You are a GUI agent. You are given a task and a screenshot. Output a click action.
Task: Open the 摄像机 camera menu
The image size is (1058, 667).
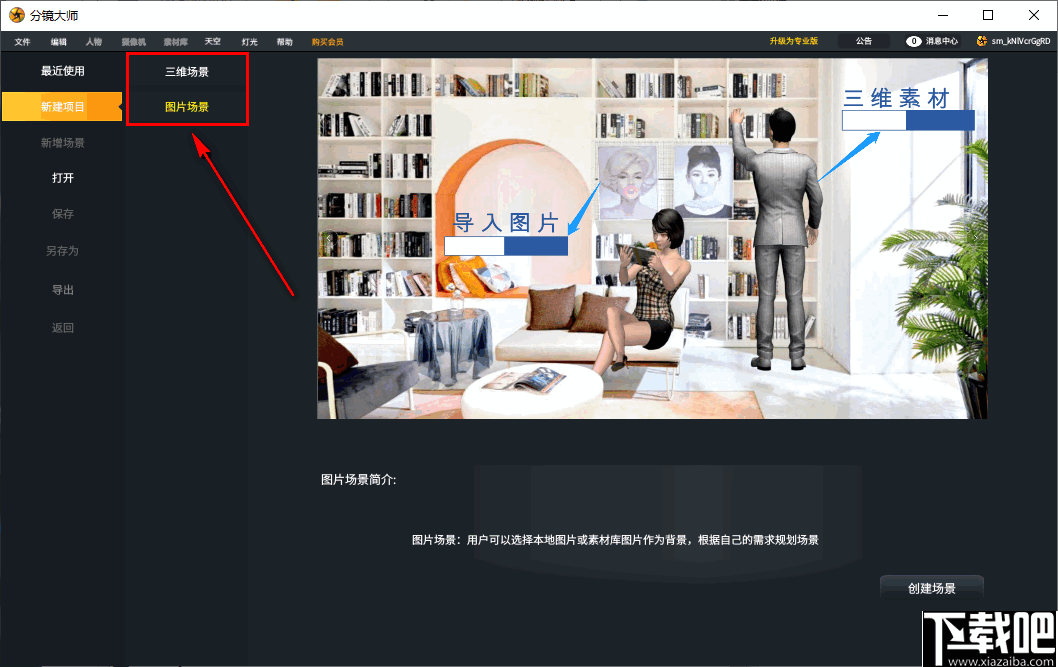(133, 42)
